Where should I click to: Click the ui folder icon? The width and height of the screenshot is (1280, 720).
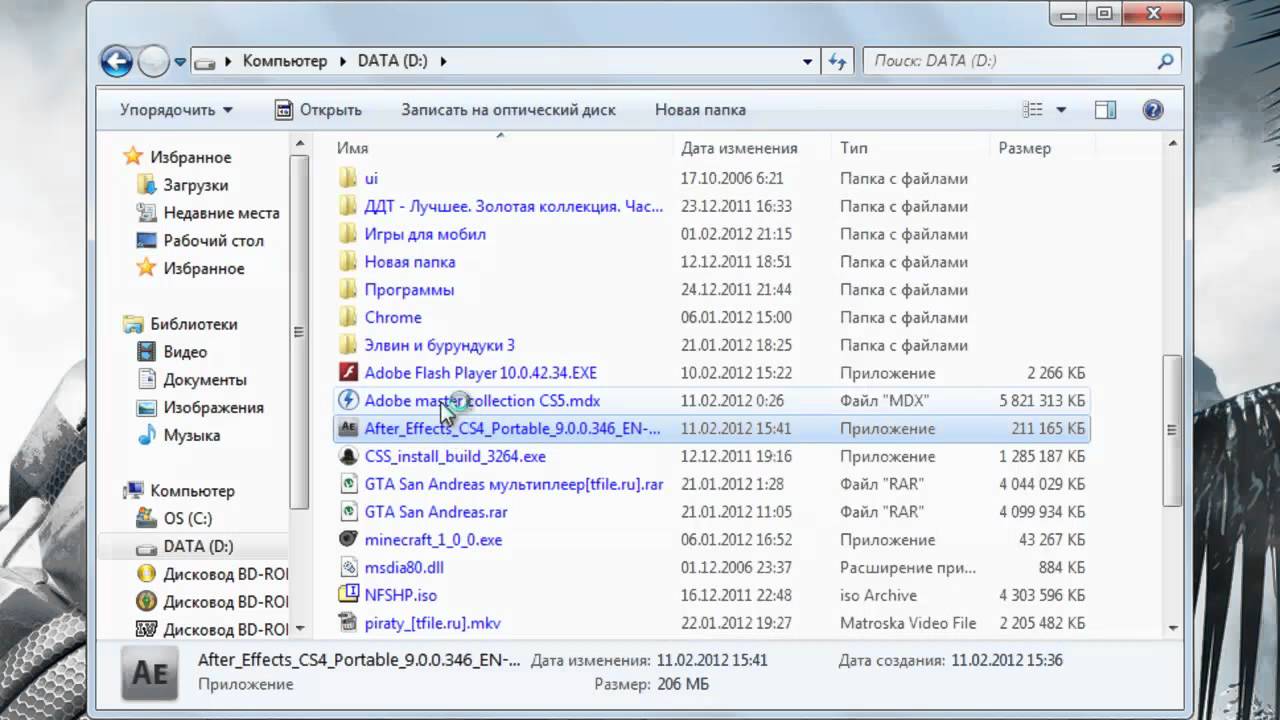pos(348,178)
